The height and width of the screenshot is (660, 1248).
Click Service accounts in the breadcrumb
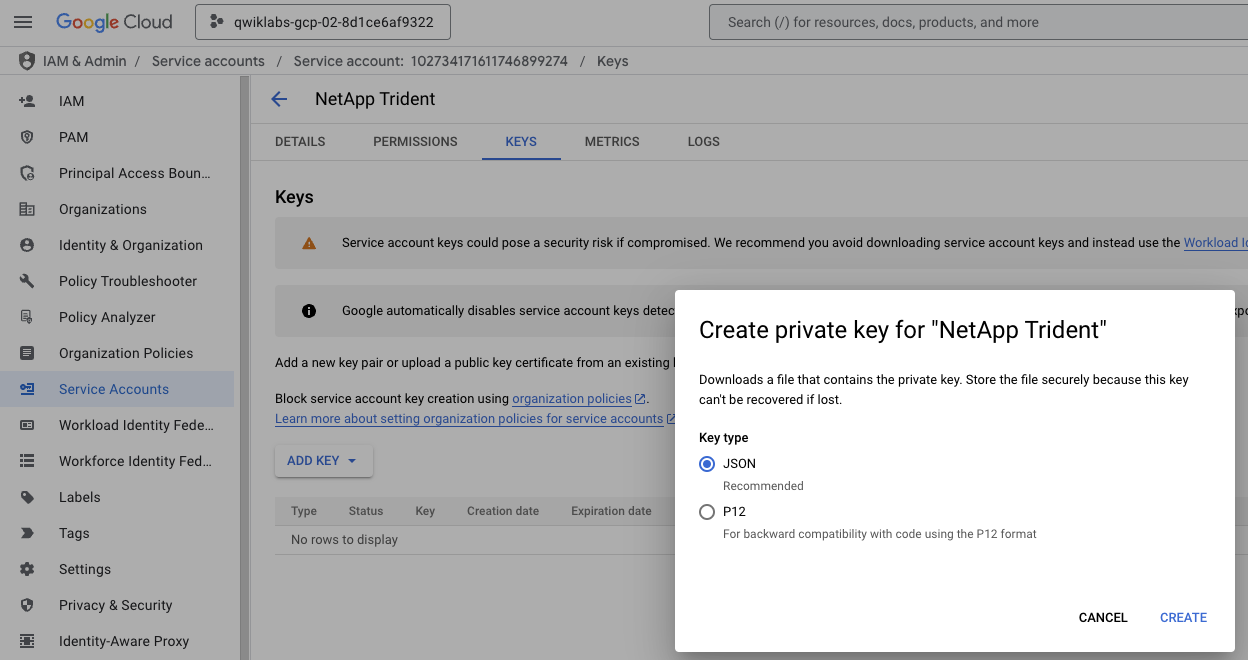point(208,61)
